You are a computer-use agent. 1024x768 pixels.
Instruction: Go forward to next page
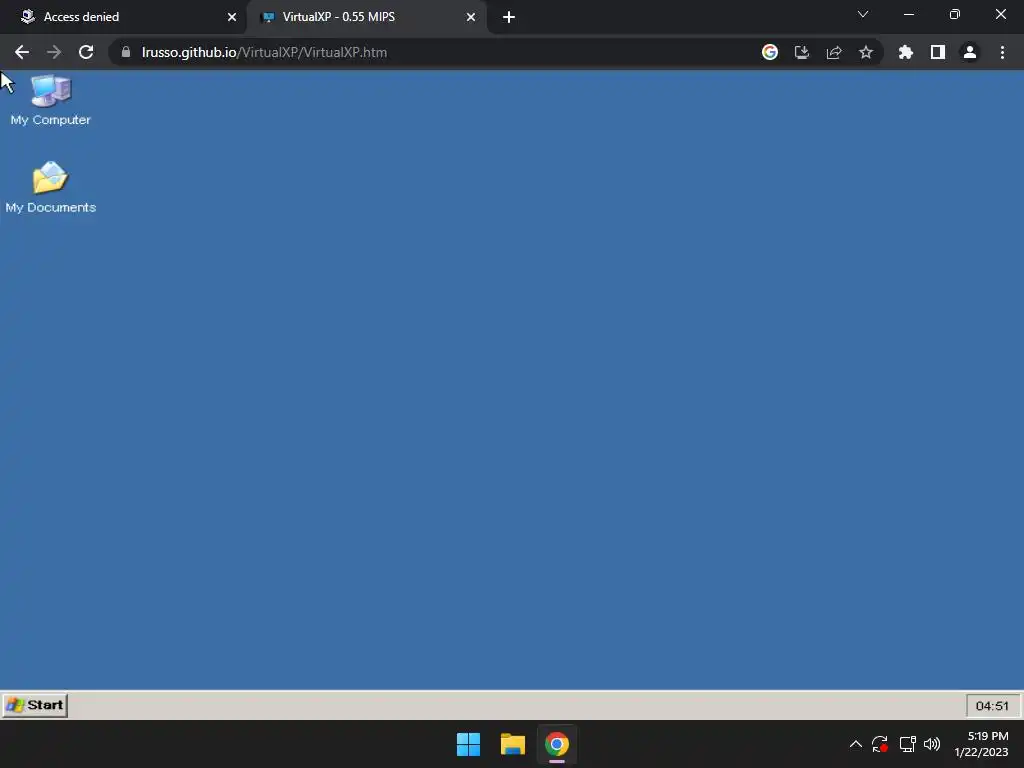pos(54,52)
